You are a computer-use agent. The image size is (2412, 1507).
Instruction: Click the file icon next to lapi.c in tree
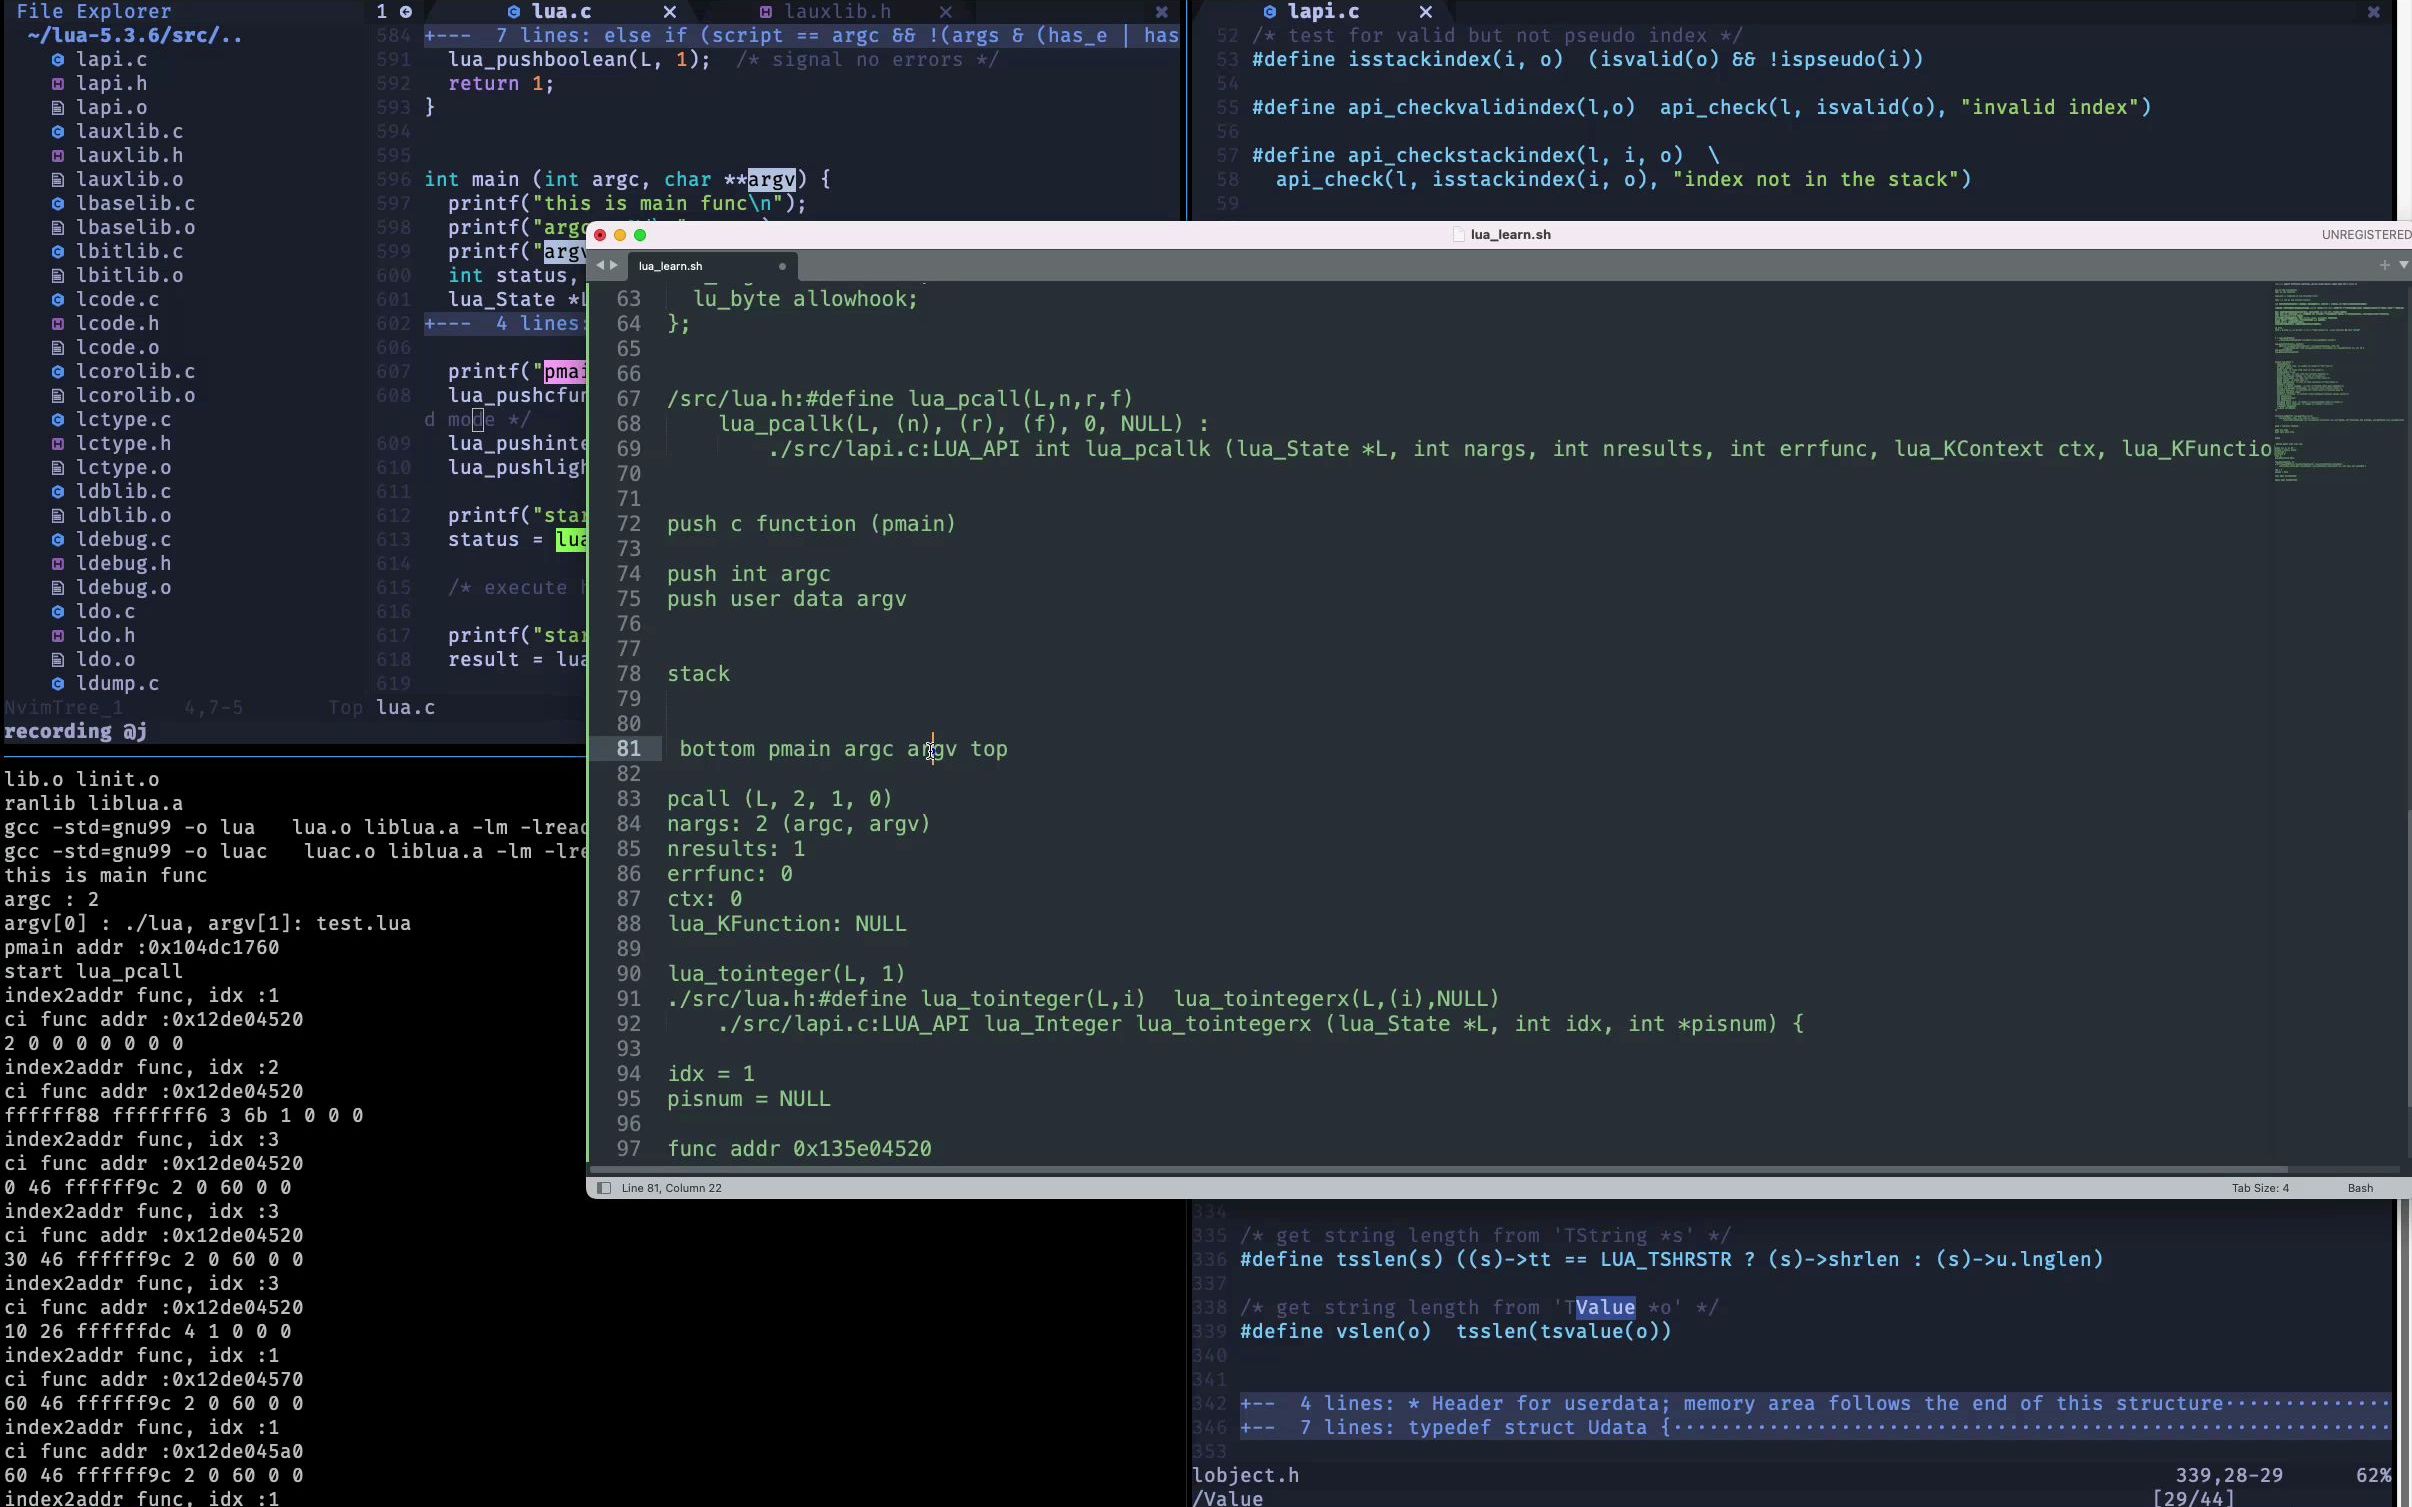(58, 60)
